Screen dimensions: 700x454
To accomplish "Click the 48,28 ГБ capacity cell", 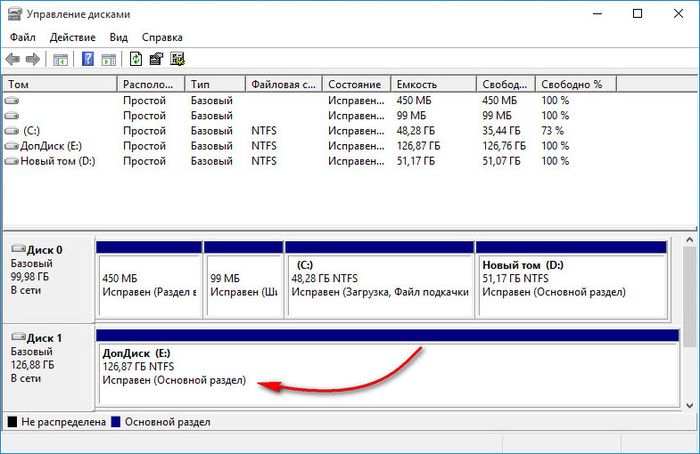I will coord(416,131).
